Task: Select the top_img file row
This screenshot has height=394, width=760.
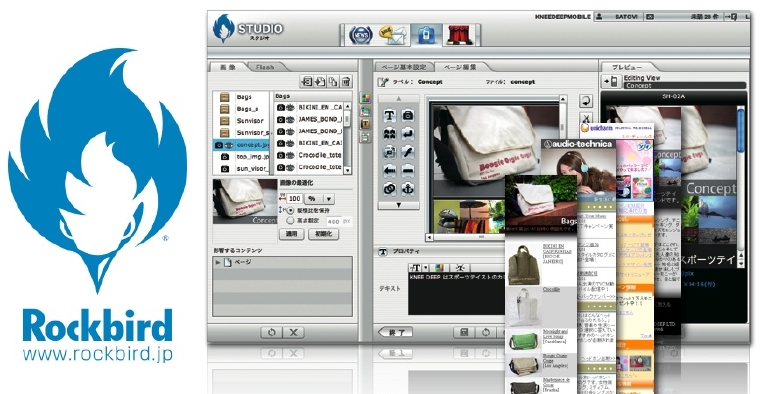Action: 241,157
